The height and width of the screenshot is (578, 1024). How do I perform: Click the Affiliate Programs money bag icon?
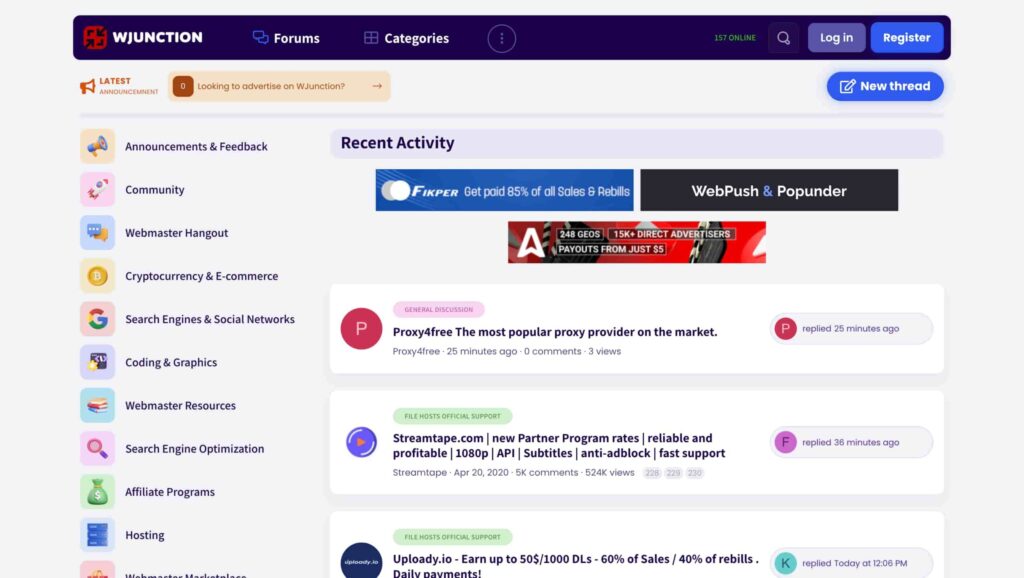point(97,491)
